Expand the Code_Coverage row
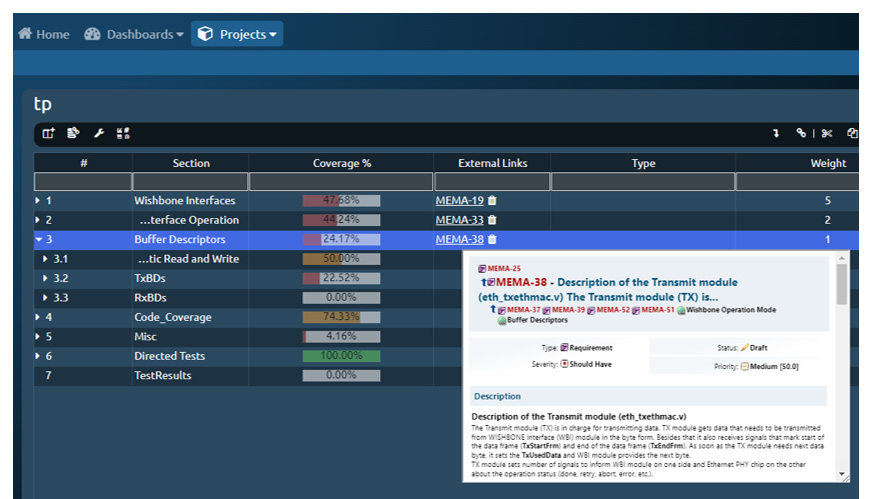883x499 pixels. (x=38, y=318)
